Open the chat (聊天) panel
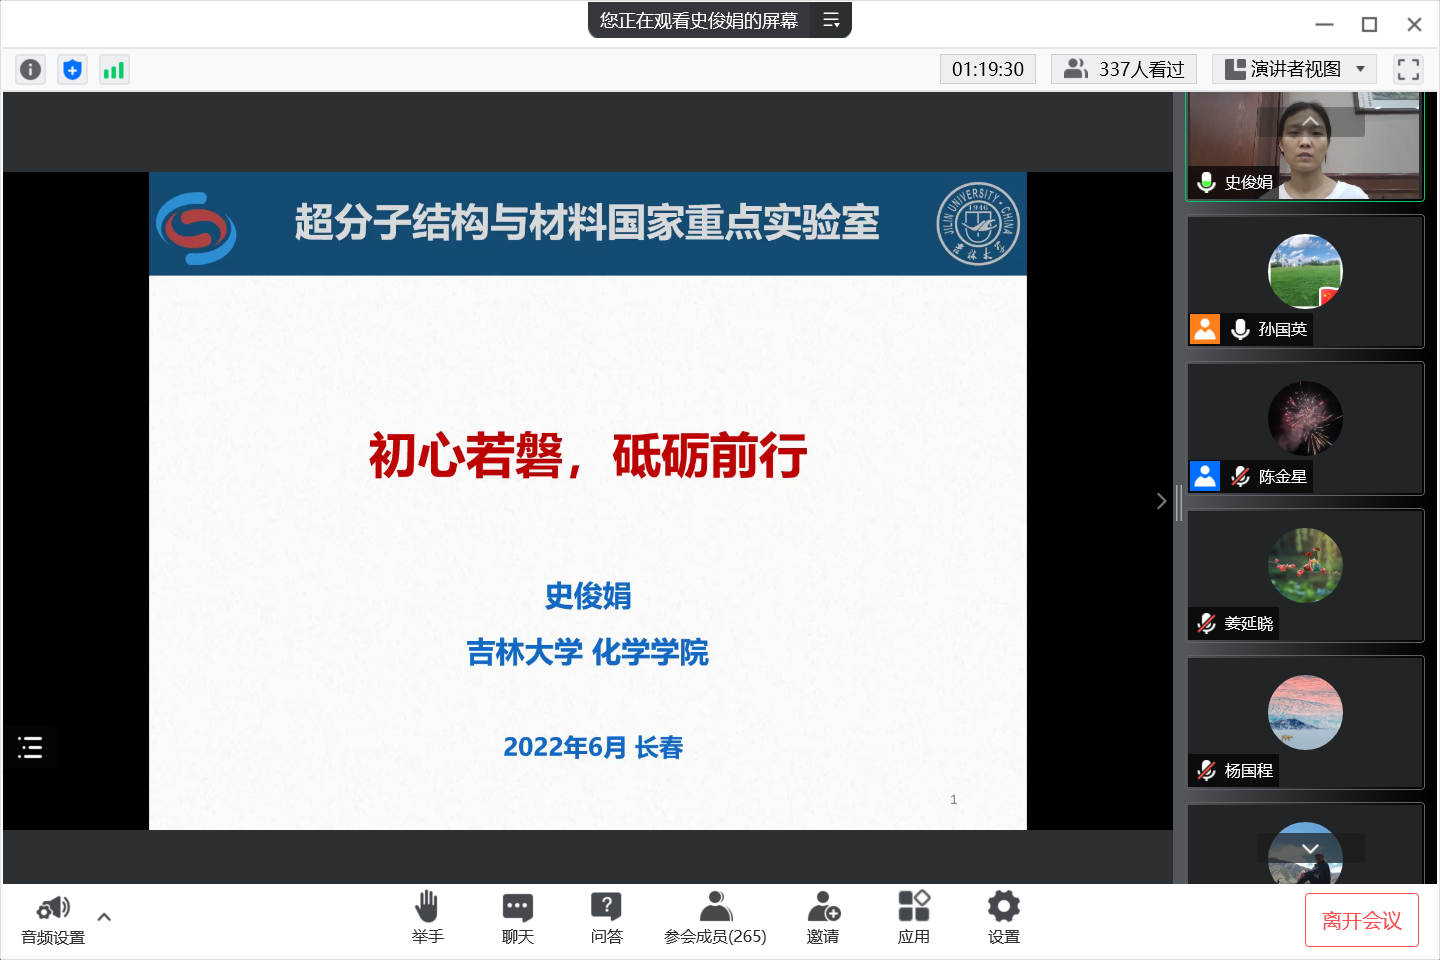Image resolution: width=1440 pixels, height=960 pixels. pos(517,917)
